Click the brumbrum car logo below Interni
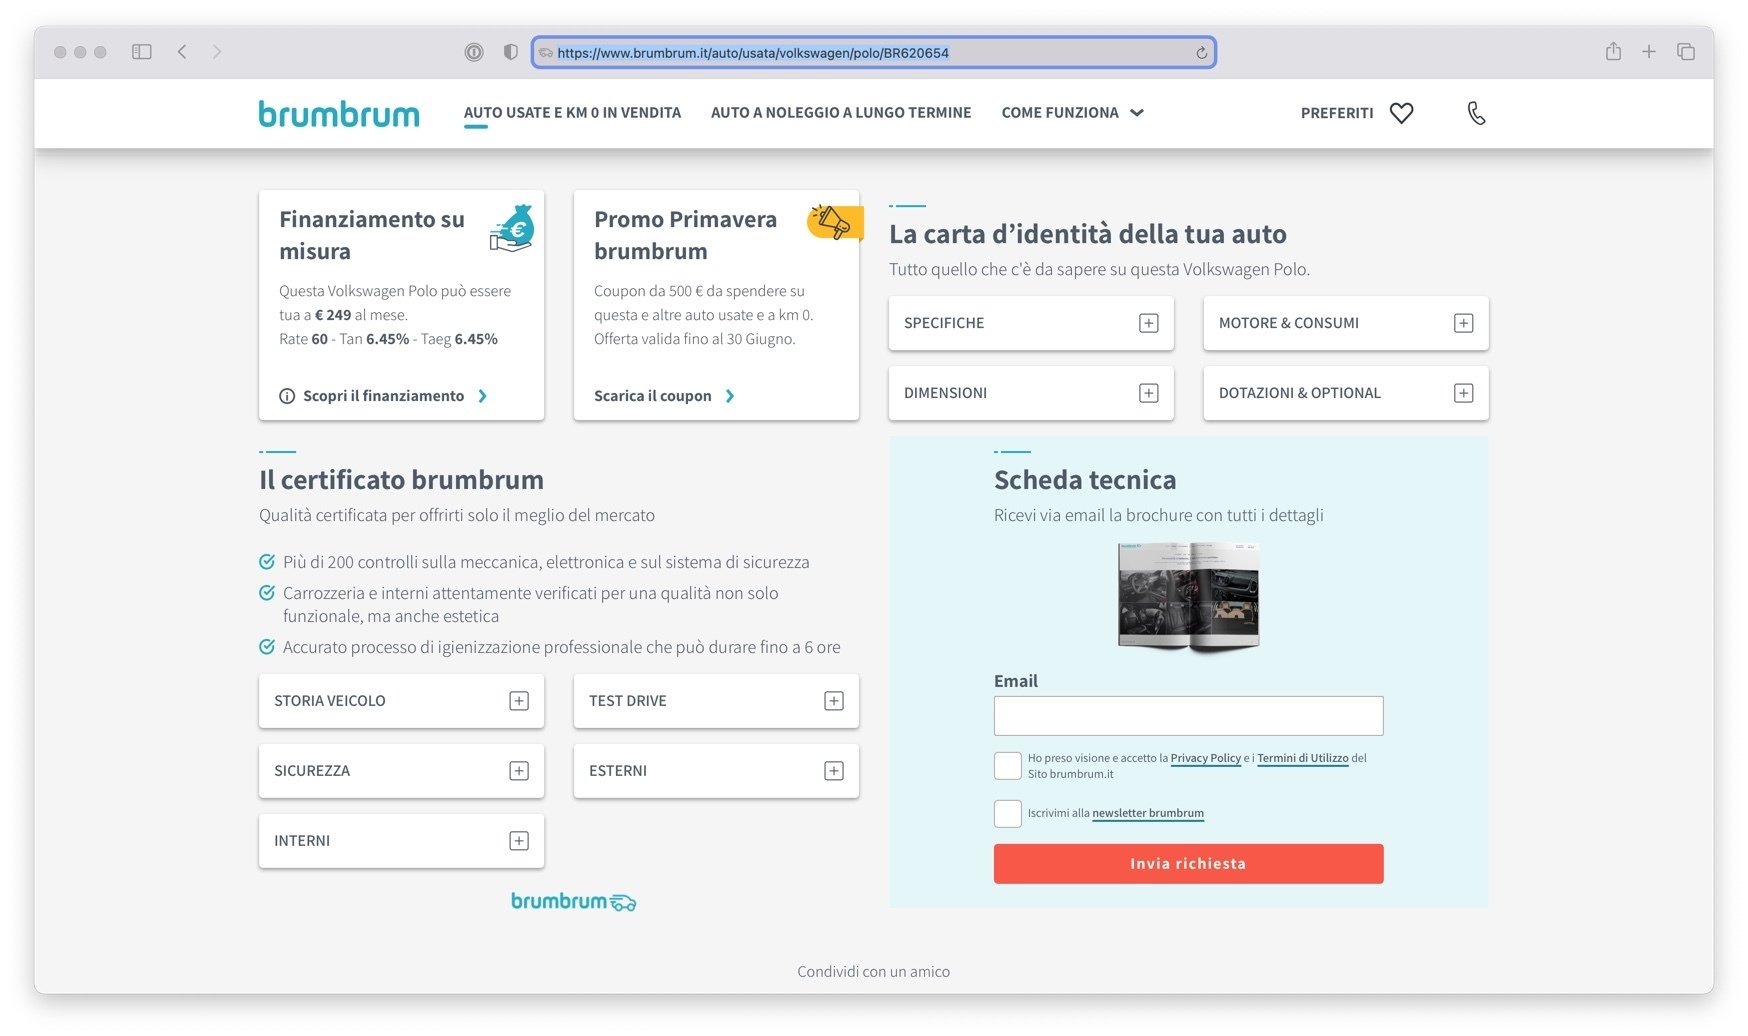This screenshot has width=1748, height=1036. point(573,902)
